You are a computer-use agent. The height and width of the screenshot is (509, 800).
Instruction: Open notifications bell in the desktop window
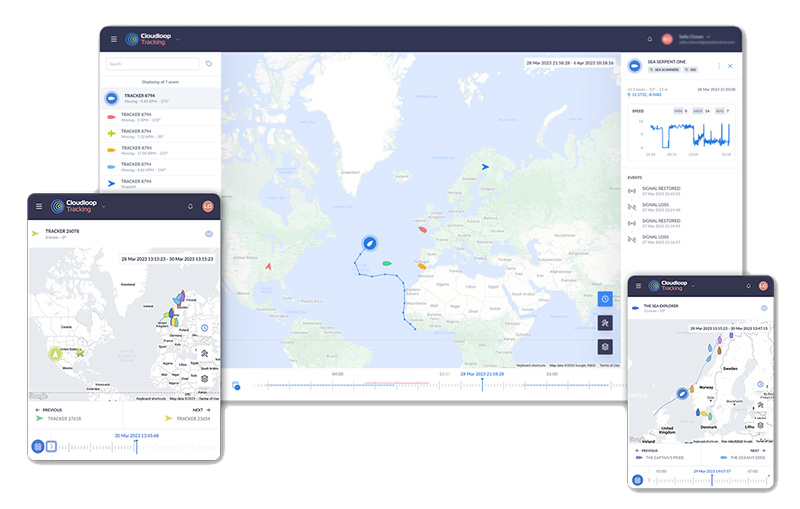[649, 39]
